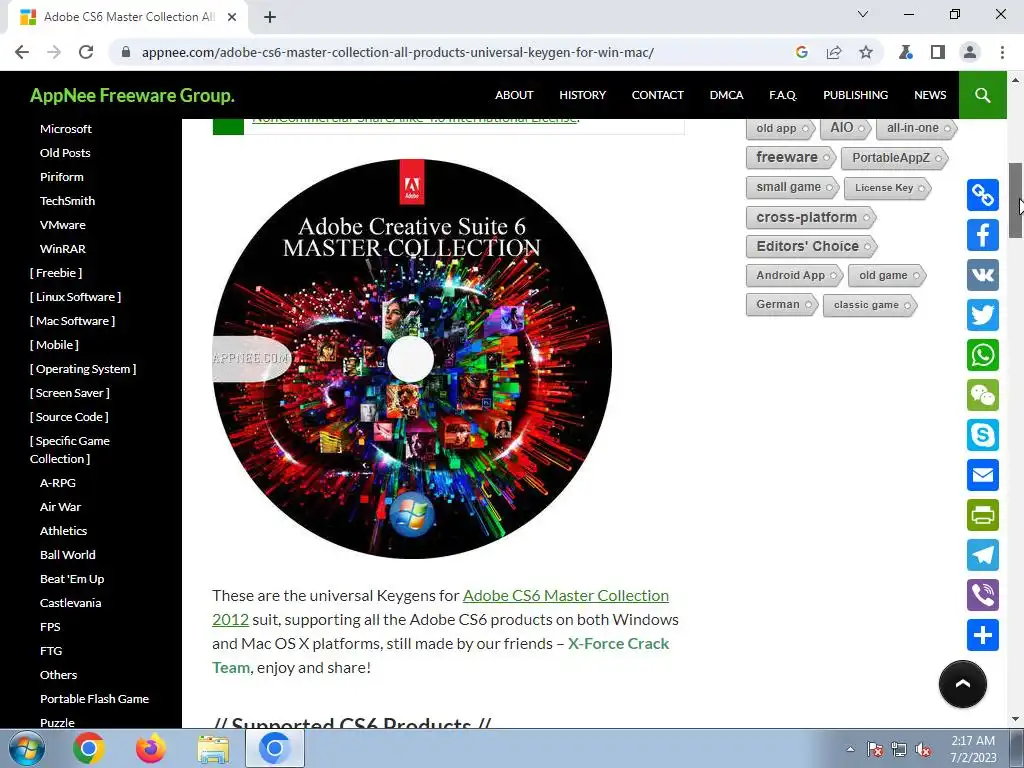1024x768 pixels.
Task: Open the [ Linux Software ] category
Action: [x=75, y=297]
